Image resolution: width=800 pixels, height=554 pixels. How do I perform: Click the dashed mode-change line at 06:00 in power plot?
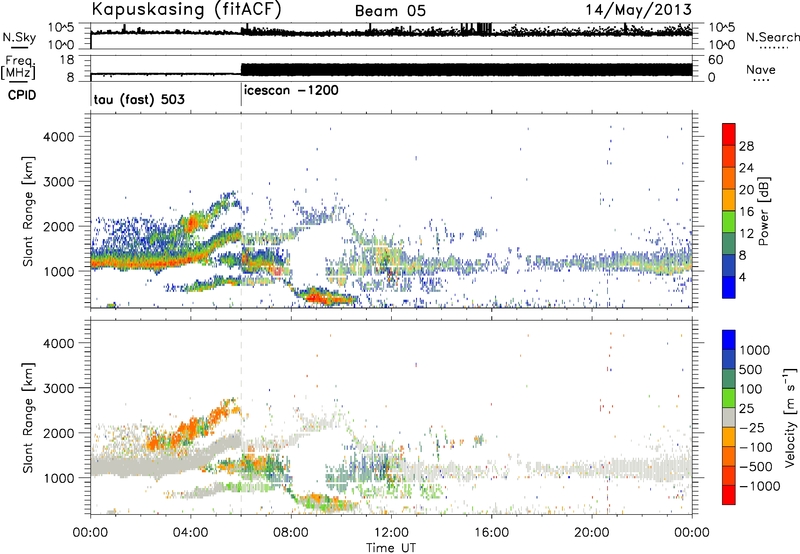click(241, 211)
